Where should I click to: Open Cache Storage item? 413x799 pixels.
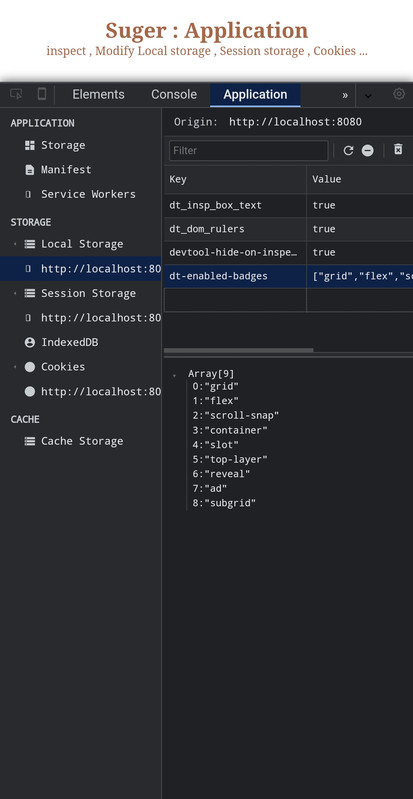click(82, 441)
